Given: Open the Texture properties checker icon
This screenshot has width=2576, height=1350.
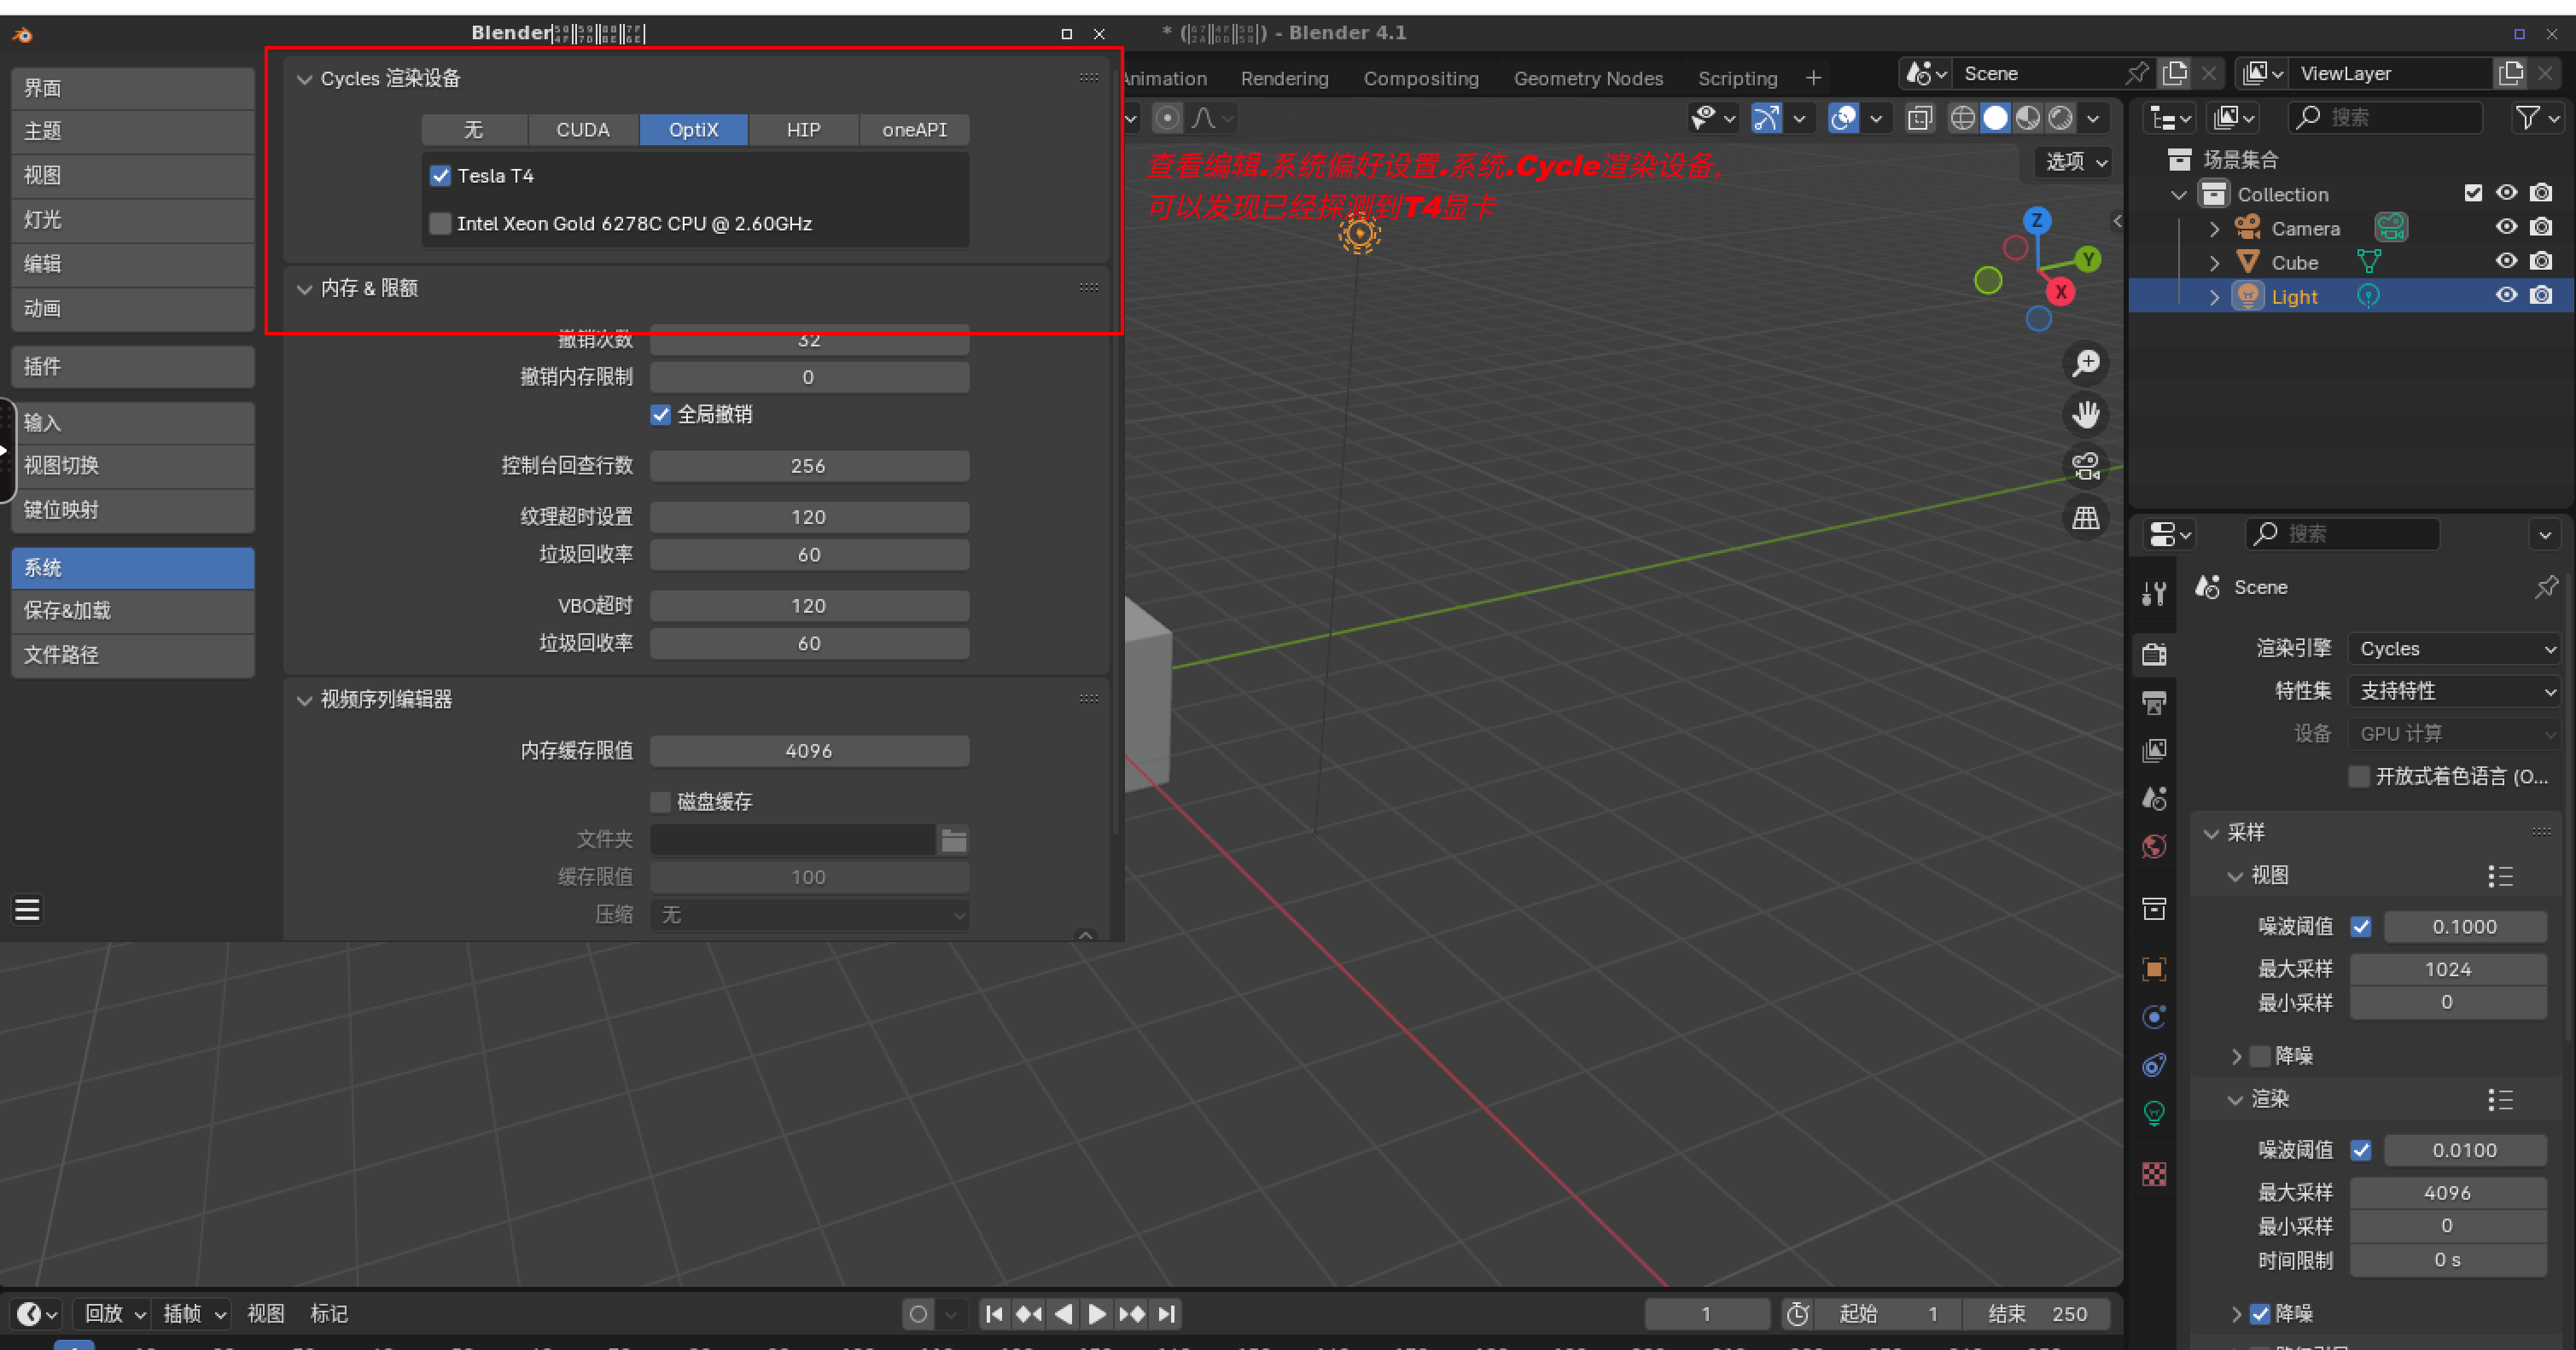Looking at the screenshot, I should pyautogui.click(x=2155, y=1174).
